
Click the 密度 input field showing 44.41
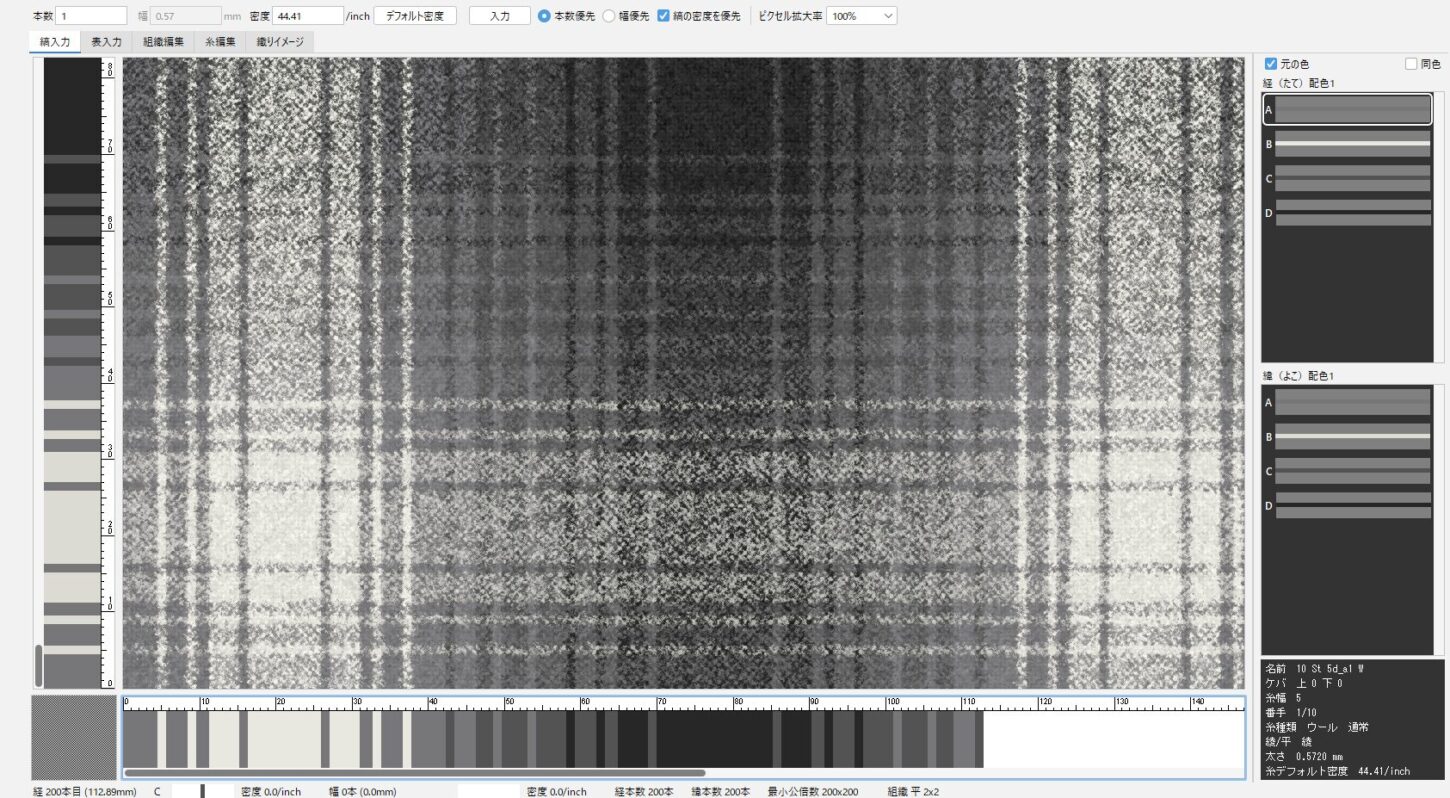point(307,16)
